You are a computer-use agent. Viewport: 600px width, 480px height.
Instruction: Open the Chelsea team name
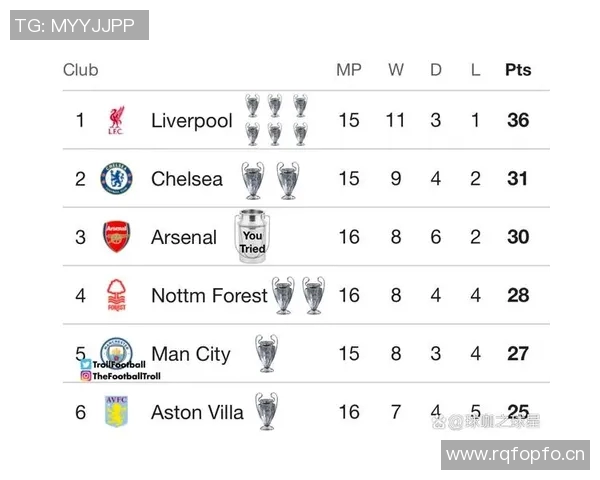coord(187,179)
